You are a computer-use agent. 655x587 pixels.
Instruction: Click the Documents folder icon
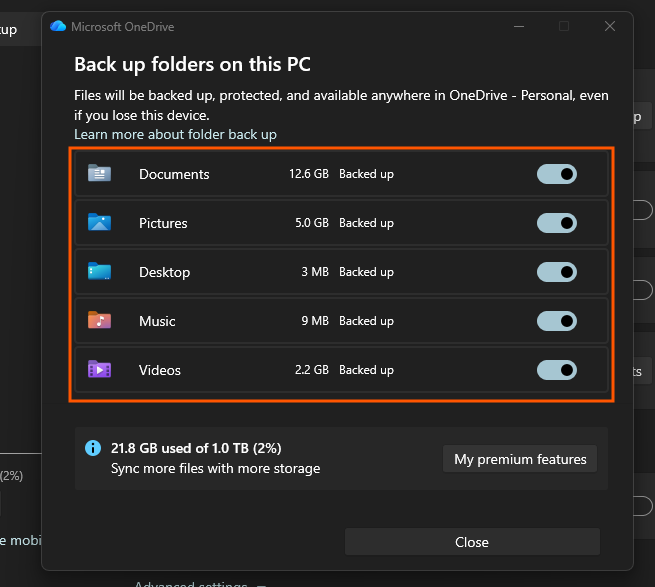tap(99, 173)
